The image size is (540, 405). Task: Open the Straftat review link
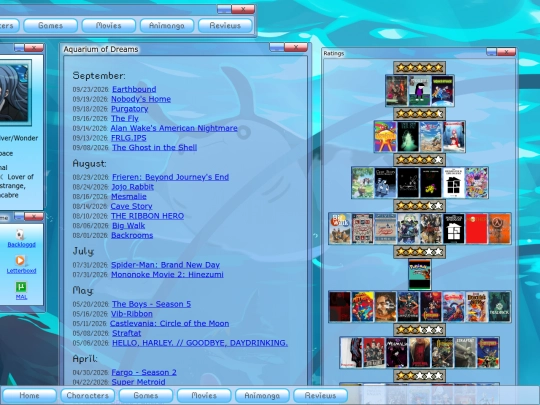pos(126,333)
